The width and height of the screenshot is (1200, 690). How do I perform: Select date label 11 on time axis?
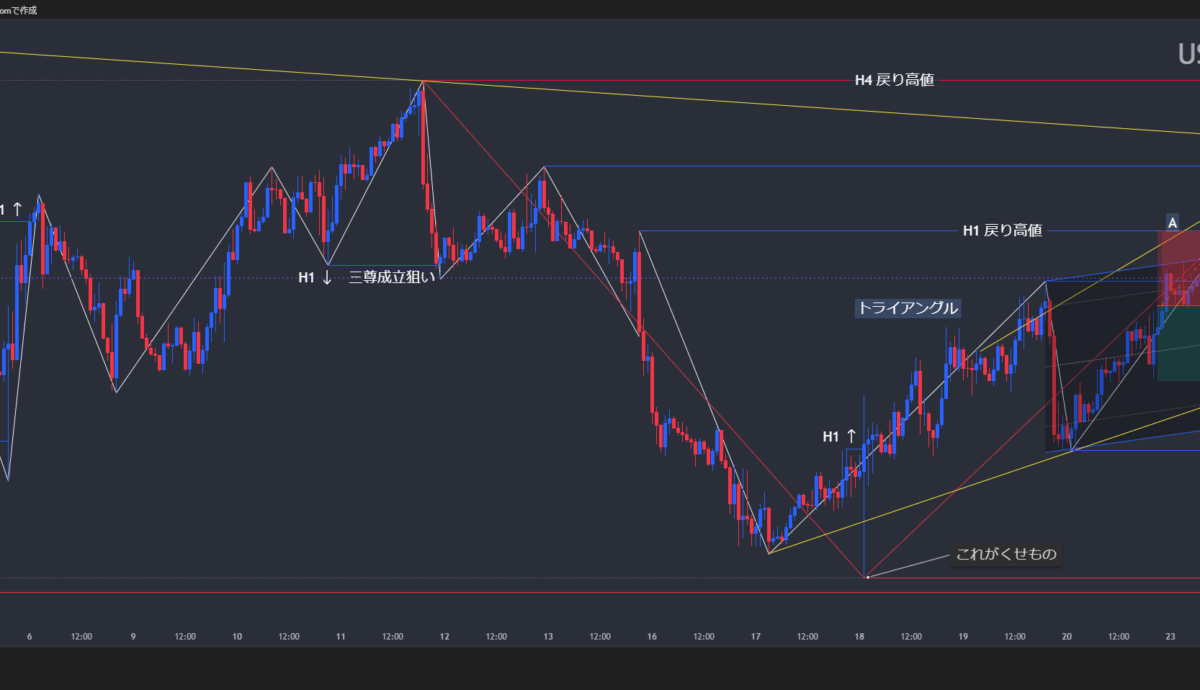[x=341, y=636]
